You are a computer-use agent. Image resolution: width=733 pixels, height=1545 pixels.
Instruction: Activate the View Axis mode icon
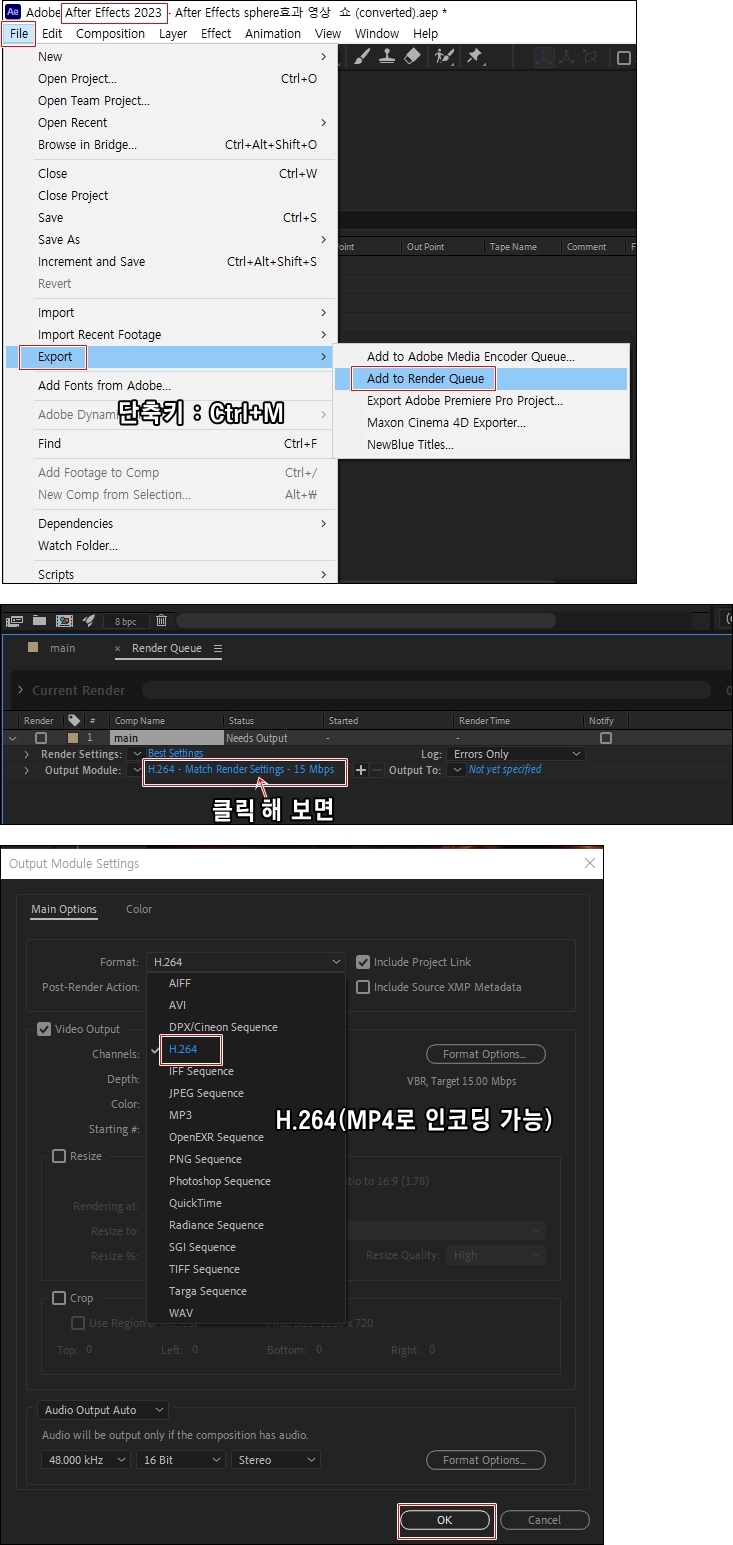point(590,57)
